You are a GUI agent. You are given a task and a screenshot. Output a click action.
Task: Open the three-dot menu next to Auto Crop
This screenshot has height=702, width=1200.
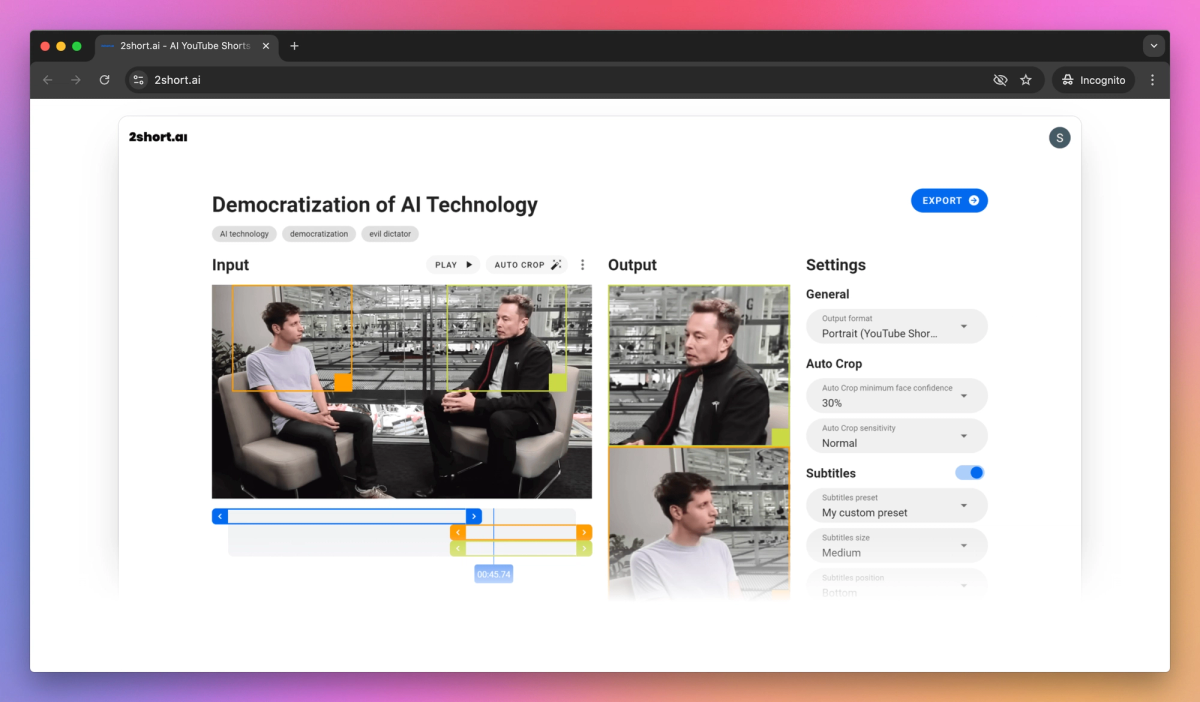pyautogui.click(x=583, y=265)
